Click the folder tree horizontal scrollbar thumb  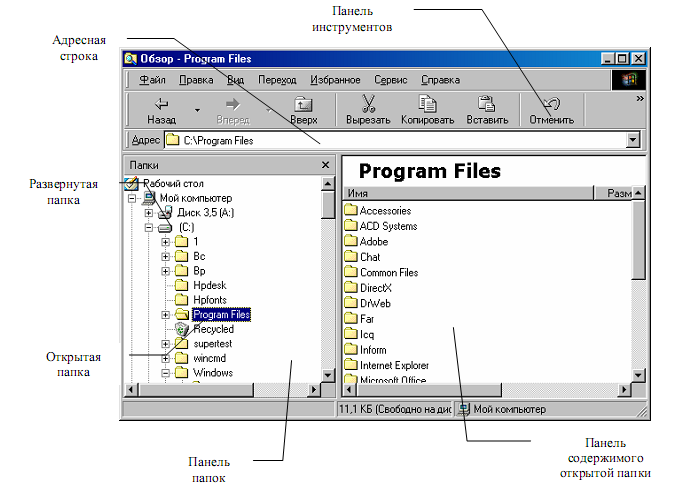(197, 390)
